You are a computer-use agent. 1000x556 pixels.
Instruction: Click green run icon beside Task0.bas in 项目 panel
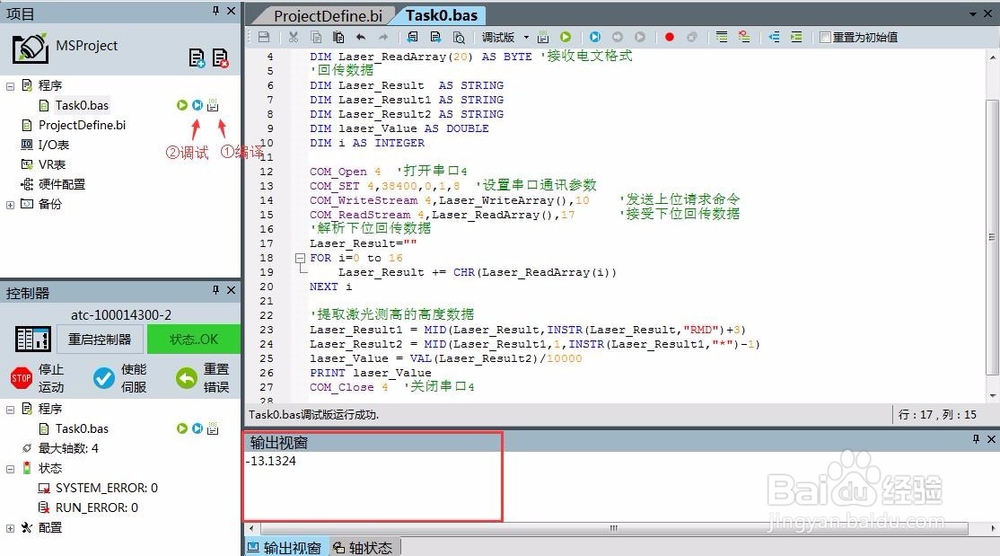pyautogui.click(x=182, y=105)
